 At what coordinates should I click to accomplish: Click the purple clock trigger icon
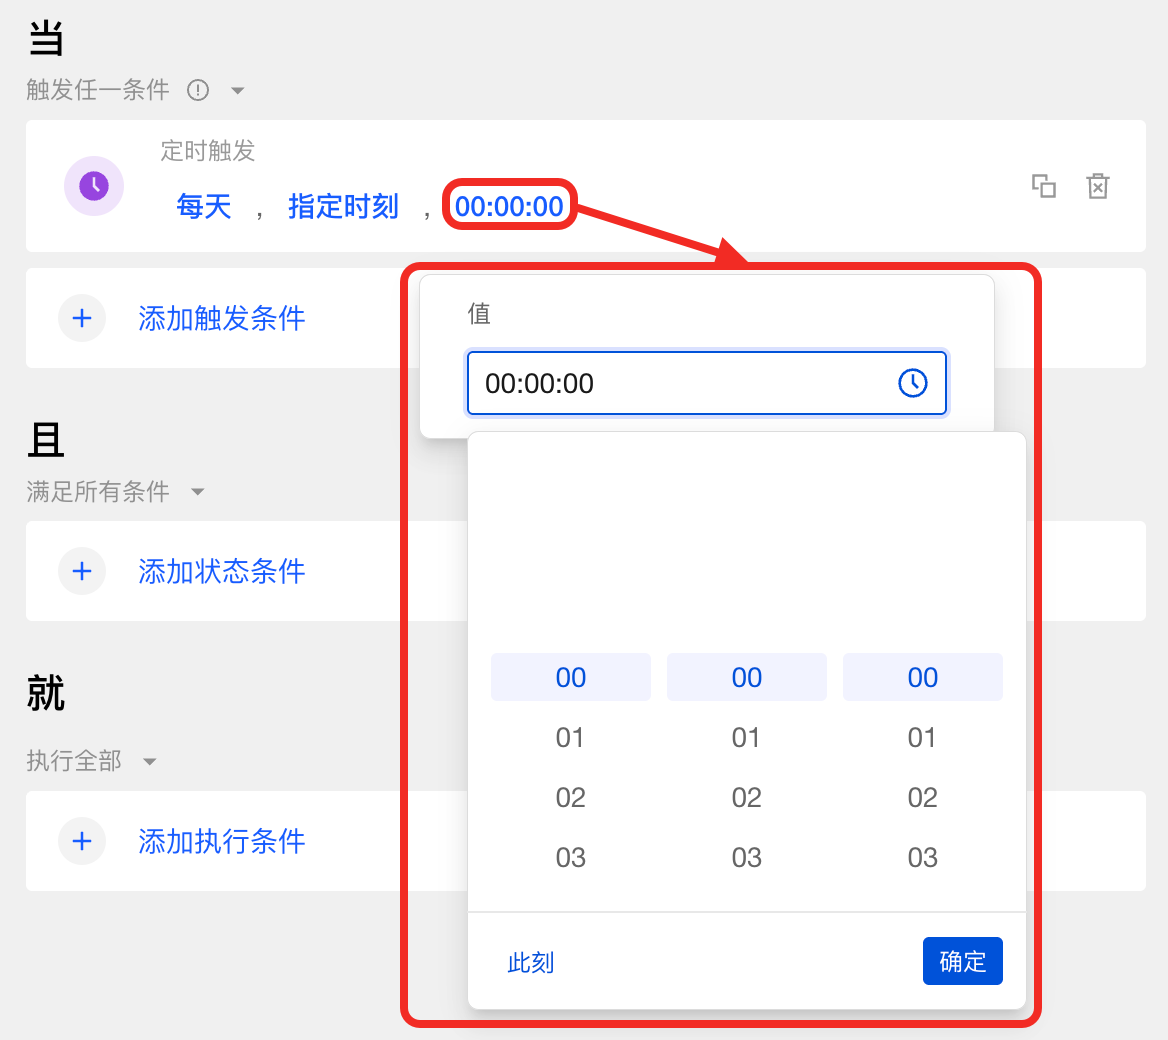(x=94, y=186)
